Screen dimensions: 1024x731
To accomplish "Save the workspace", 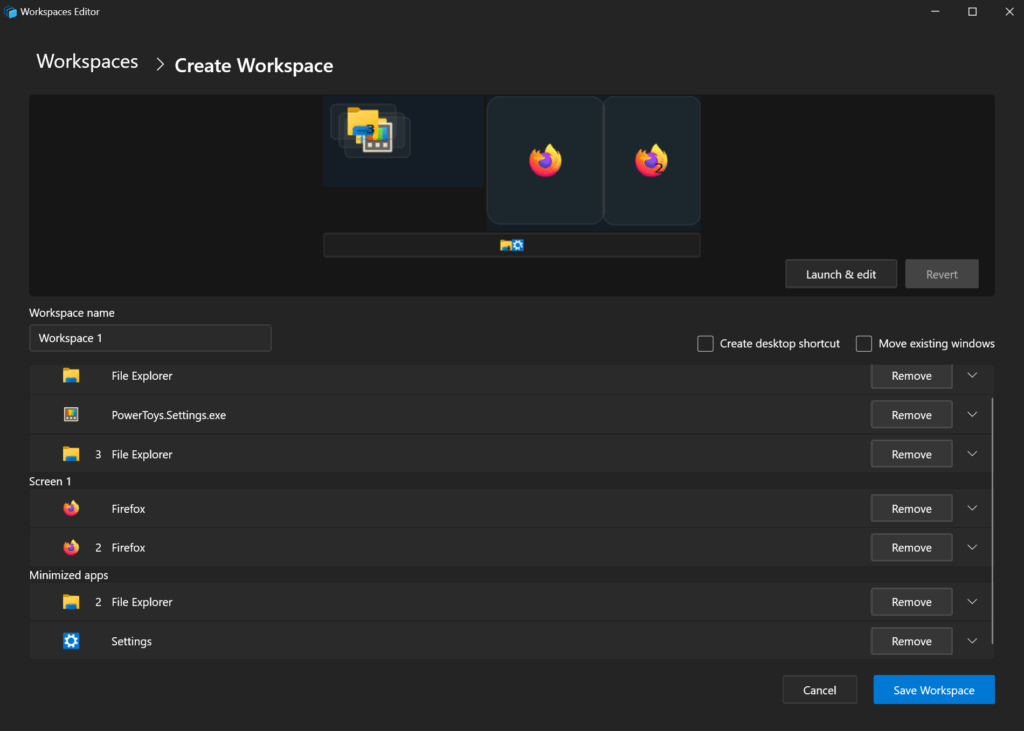I will pyautogui.click(x=933, y=689).
